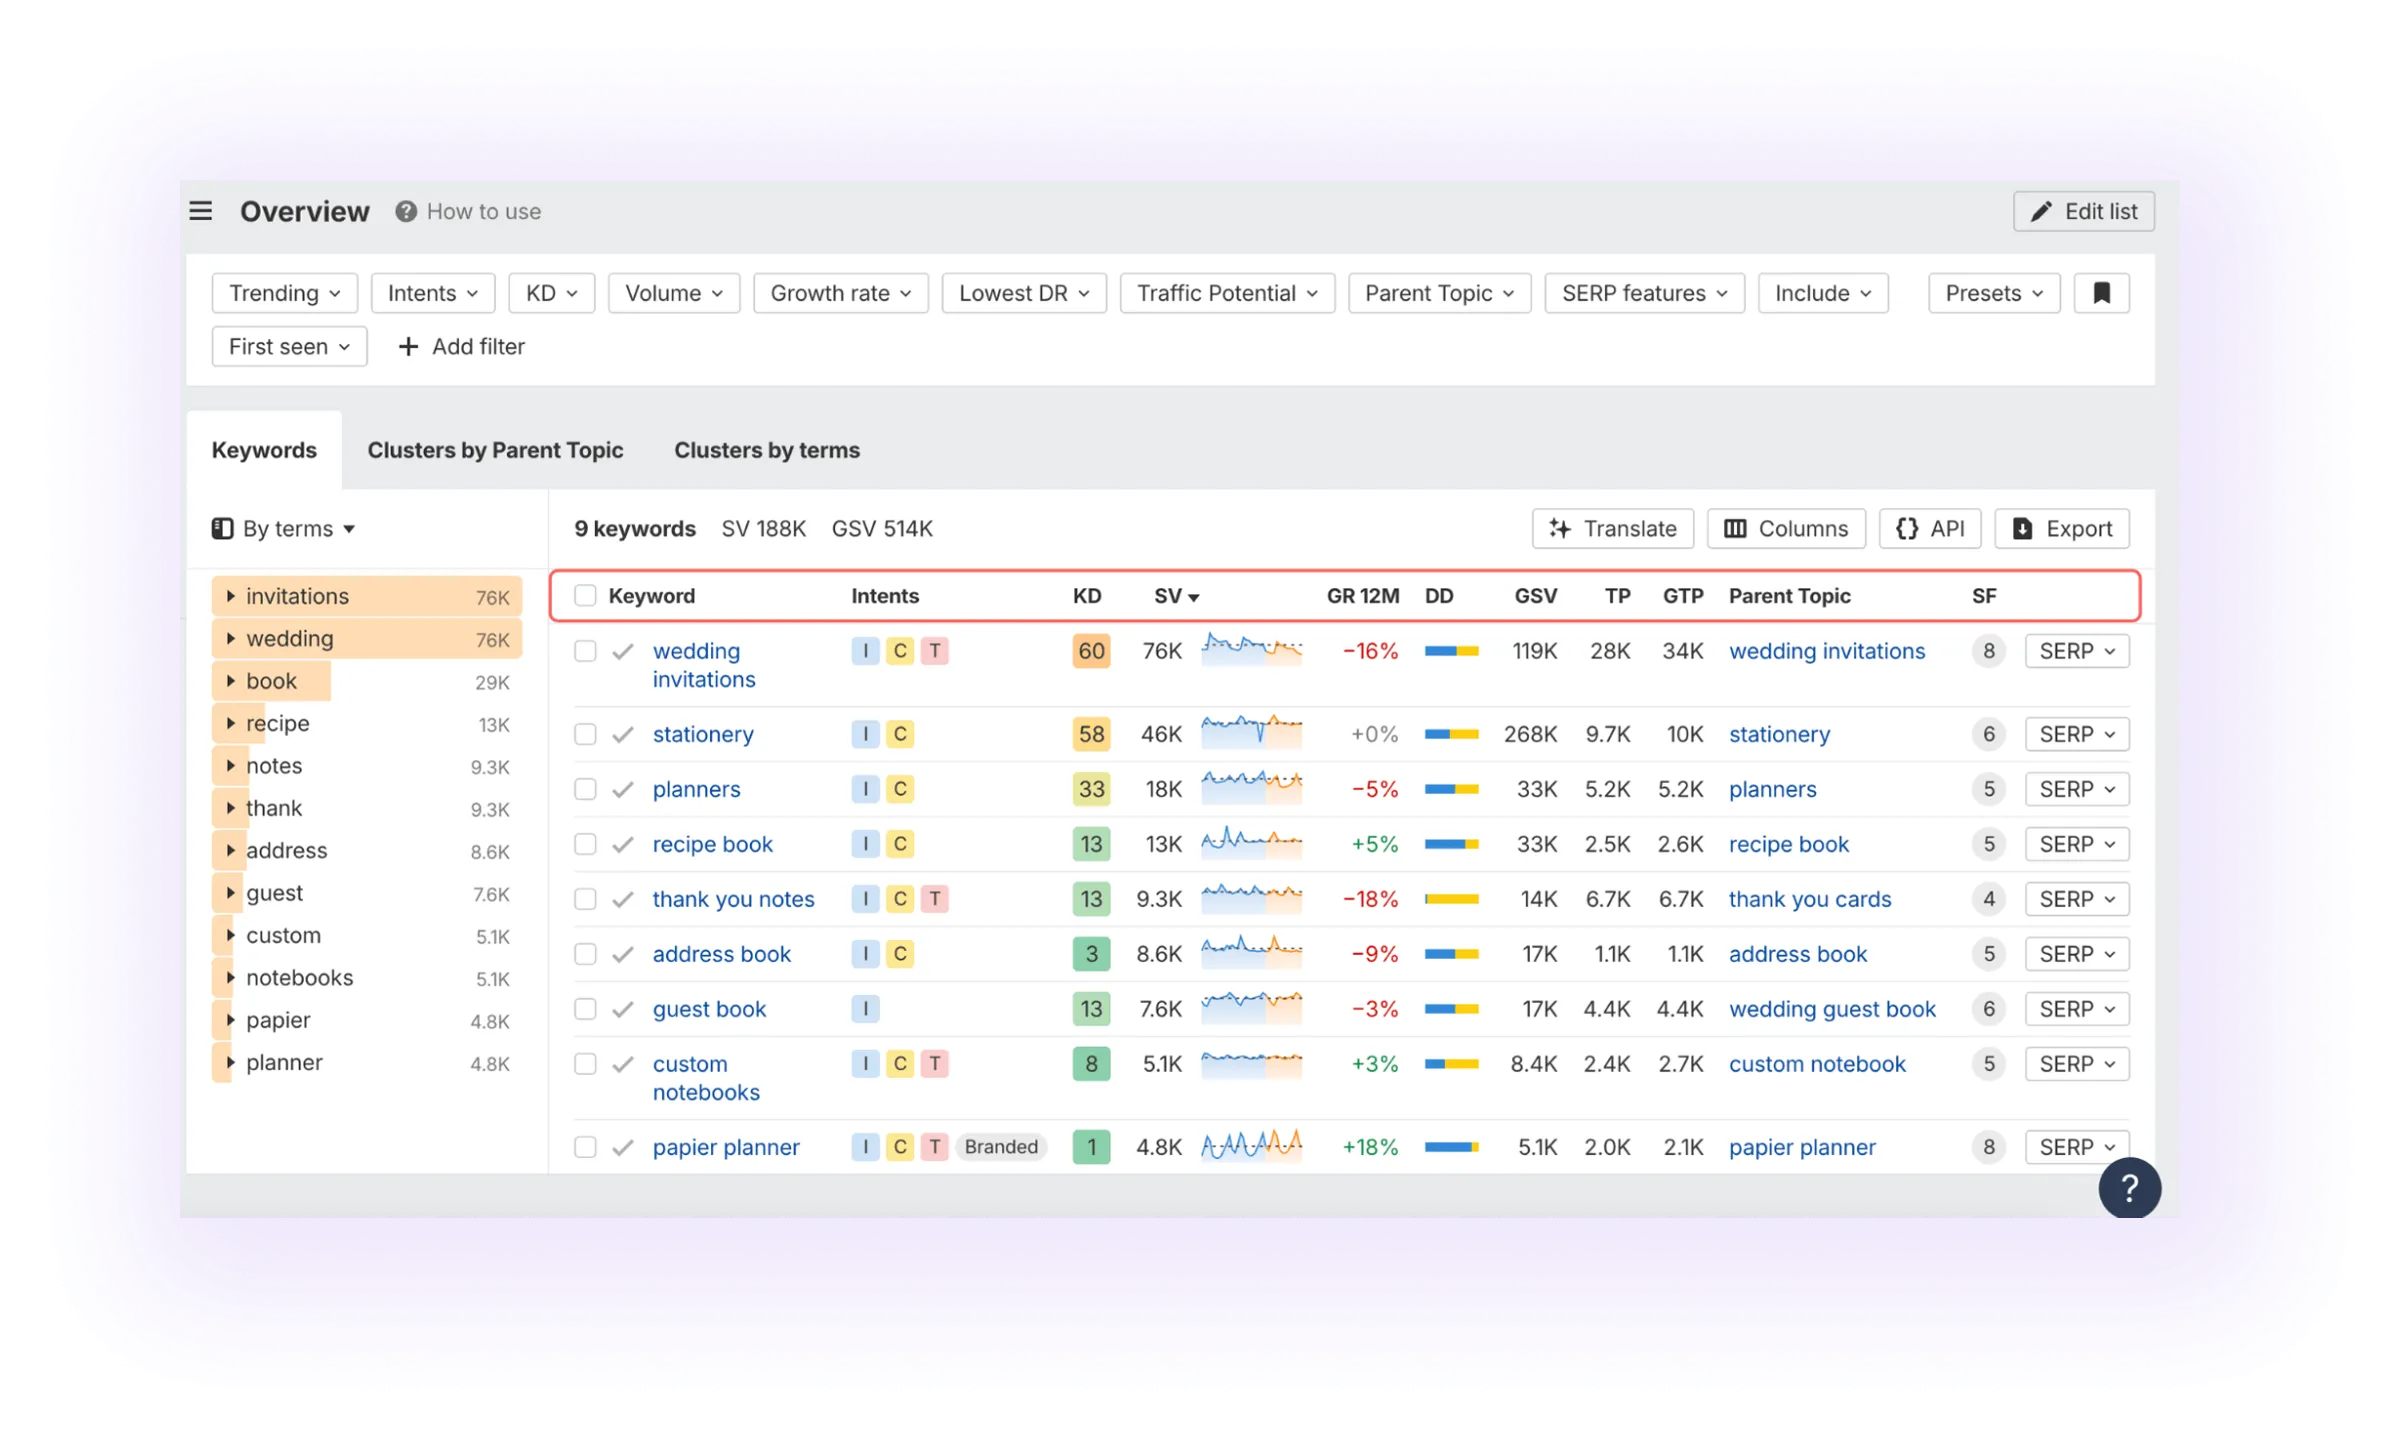Open the hamburger navigation menu
Viewport: 2400px width, 1438px height.
(x=201, y=210)
